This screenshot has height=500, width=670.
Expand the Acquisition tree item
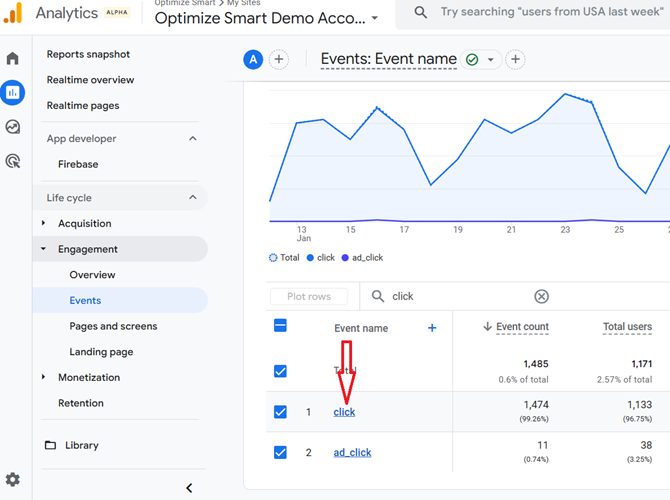click(x=43, y=223)
